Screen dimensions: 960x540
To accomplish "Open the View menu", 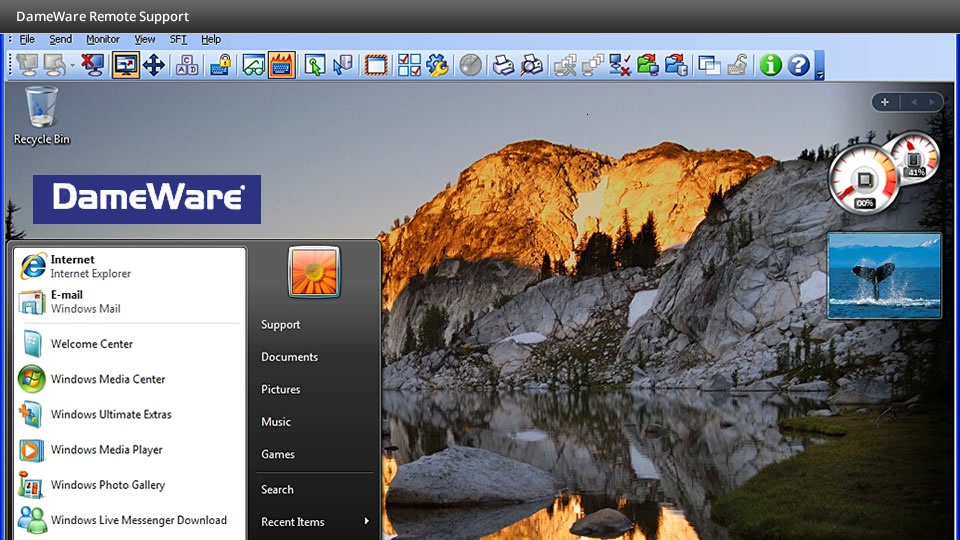I will click(144, 39).
